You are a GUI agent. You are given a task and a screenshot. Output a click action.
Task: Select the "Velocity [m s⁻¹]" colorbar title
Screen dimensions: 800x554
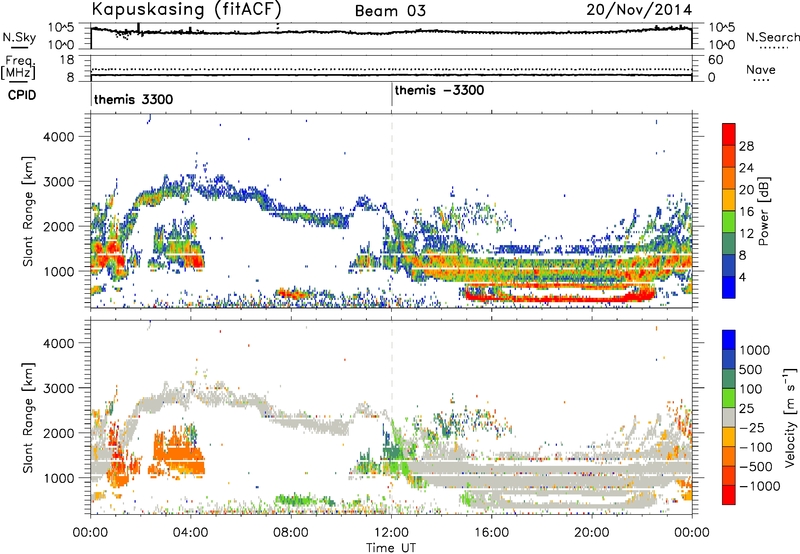pyautogui.click(x=790, y=417)
